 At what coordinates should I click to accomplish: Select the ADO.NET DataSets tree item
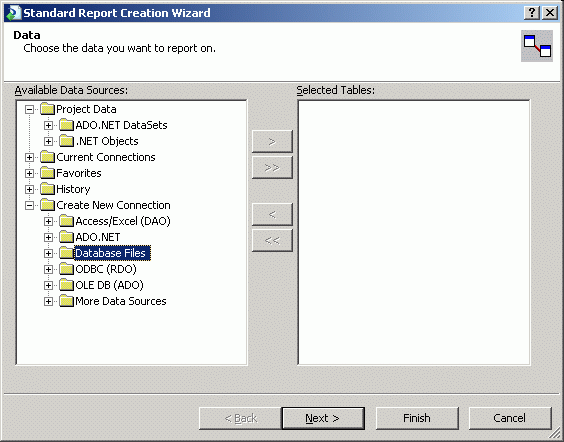121,125
